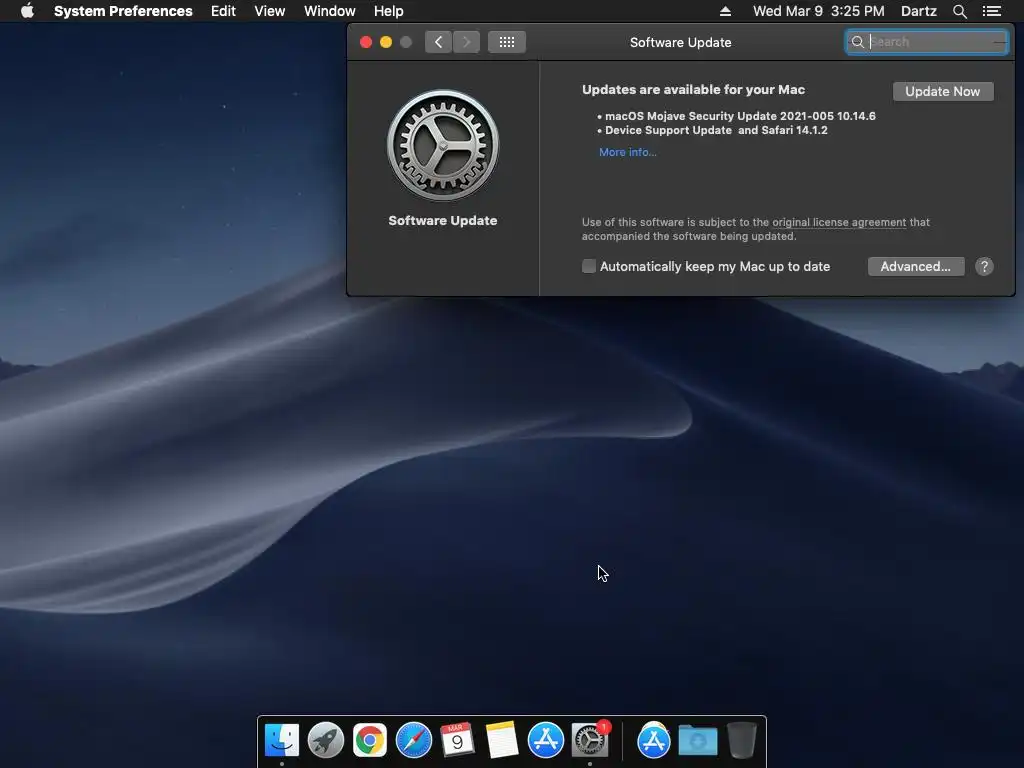
Task: Open Notification Center list icon
Action: tap(991, 11)
